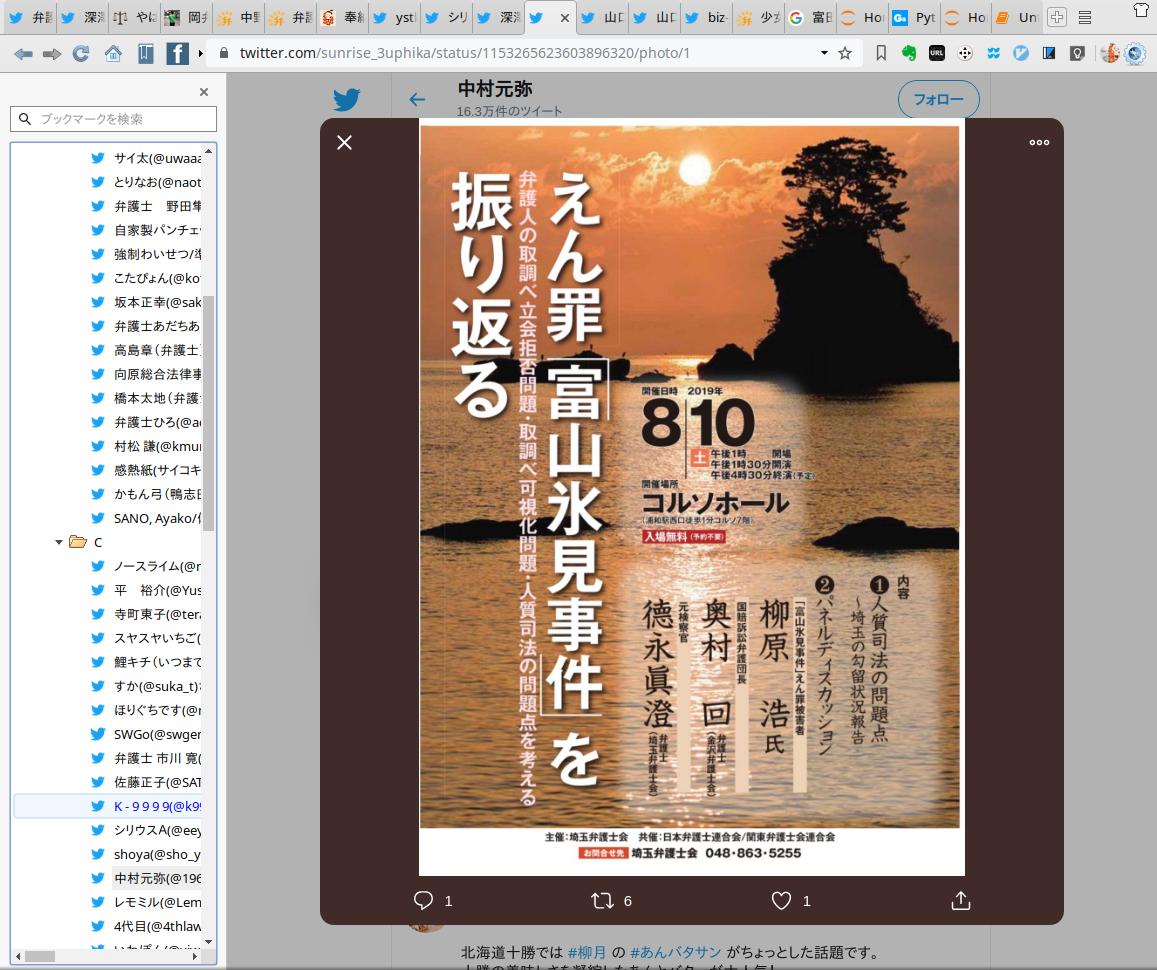Open bookmark '寺町東子(@ter'
The image size is (1157, 970).
tap(146, 614)
